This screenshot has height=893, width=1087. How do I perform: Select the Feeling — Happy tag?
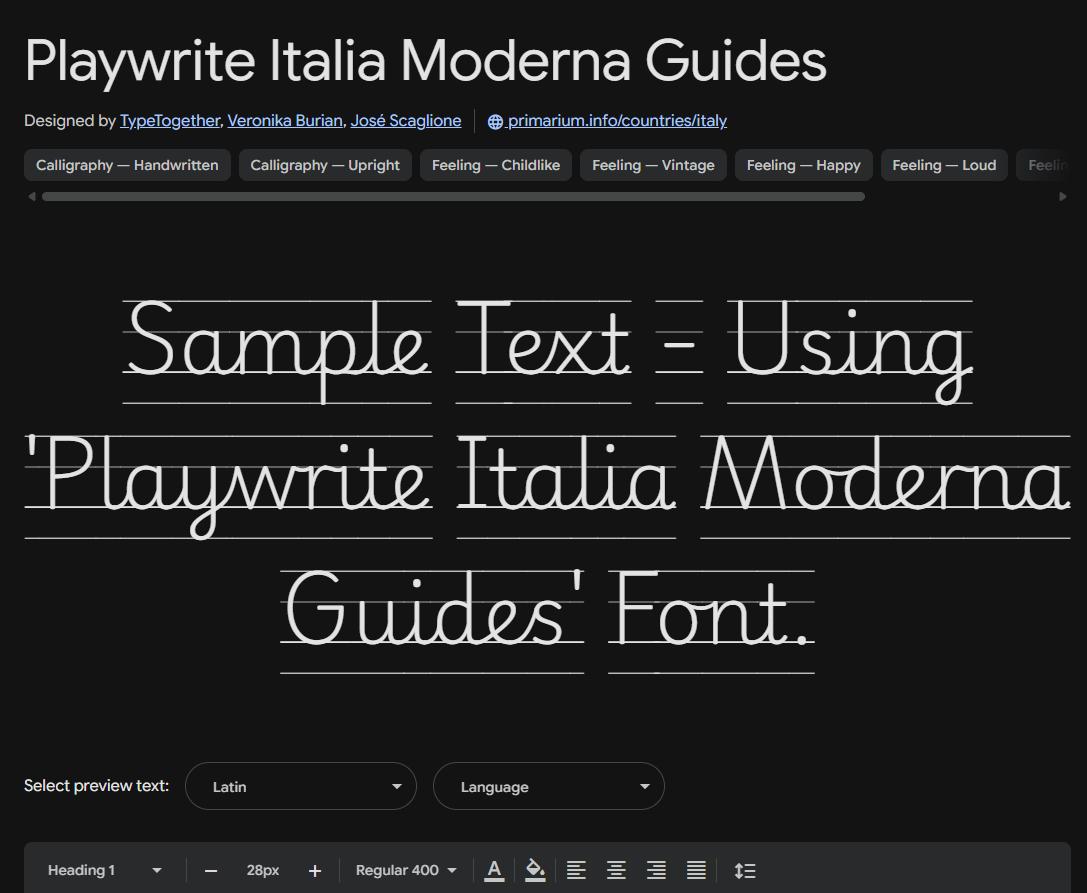click(803, 165)
